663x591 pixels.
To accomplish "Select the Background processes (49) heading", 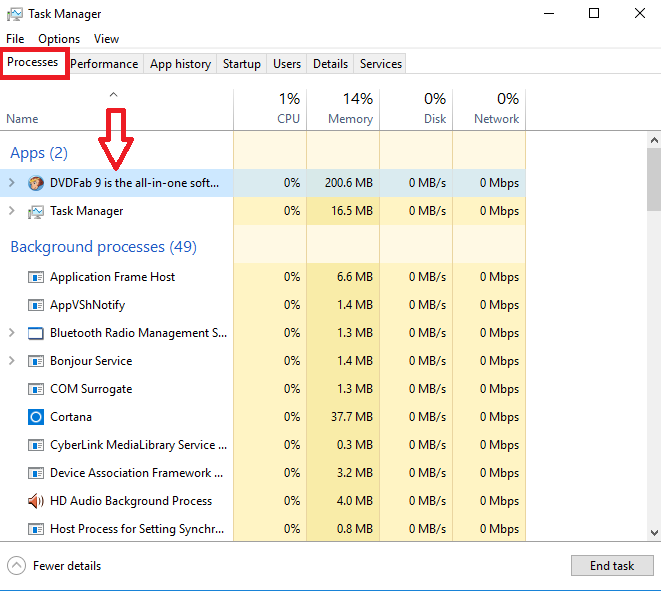I will pyautogui.click(x=104, y=247).
